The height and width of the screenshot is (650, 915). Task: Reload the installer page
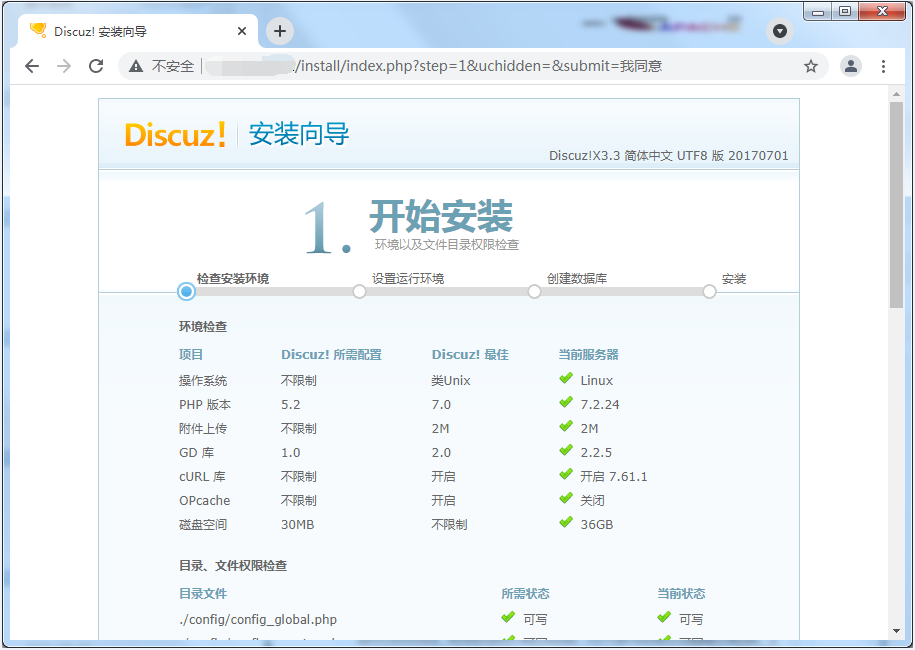point(96,66)
